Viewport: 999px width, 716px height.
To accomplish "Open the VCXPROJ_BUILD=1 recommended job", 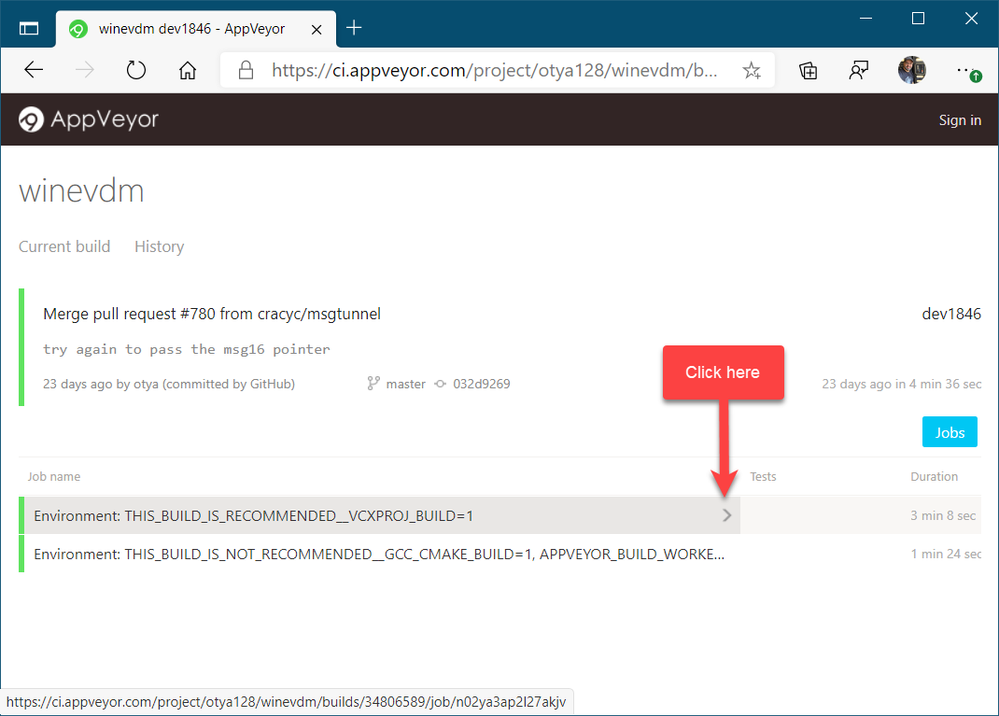I will 380,515.
